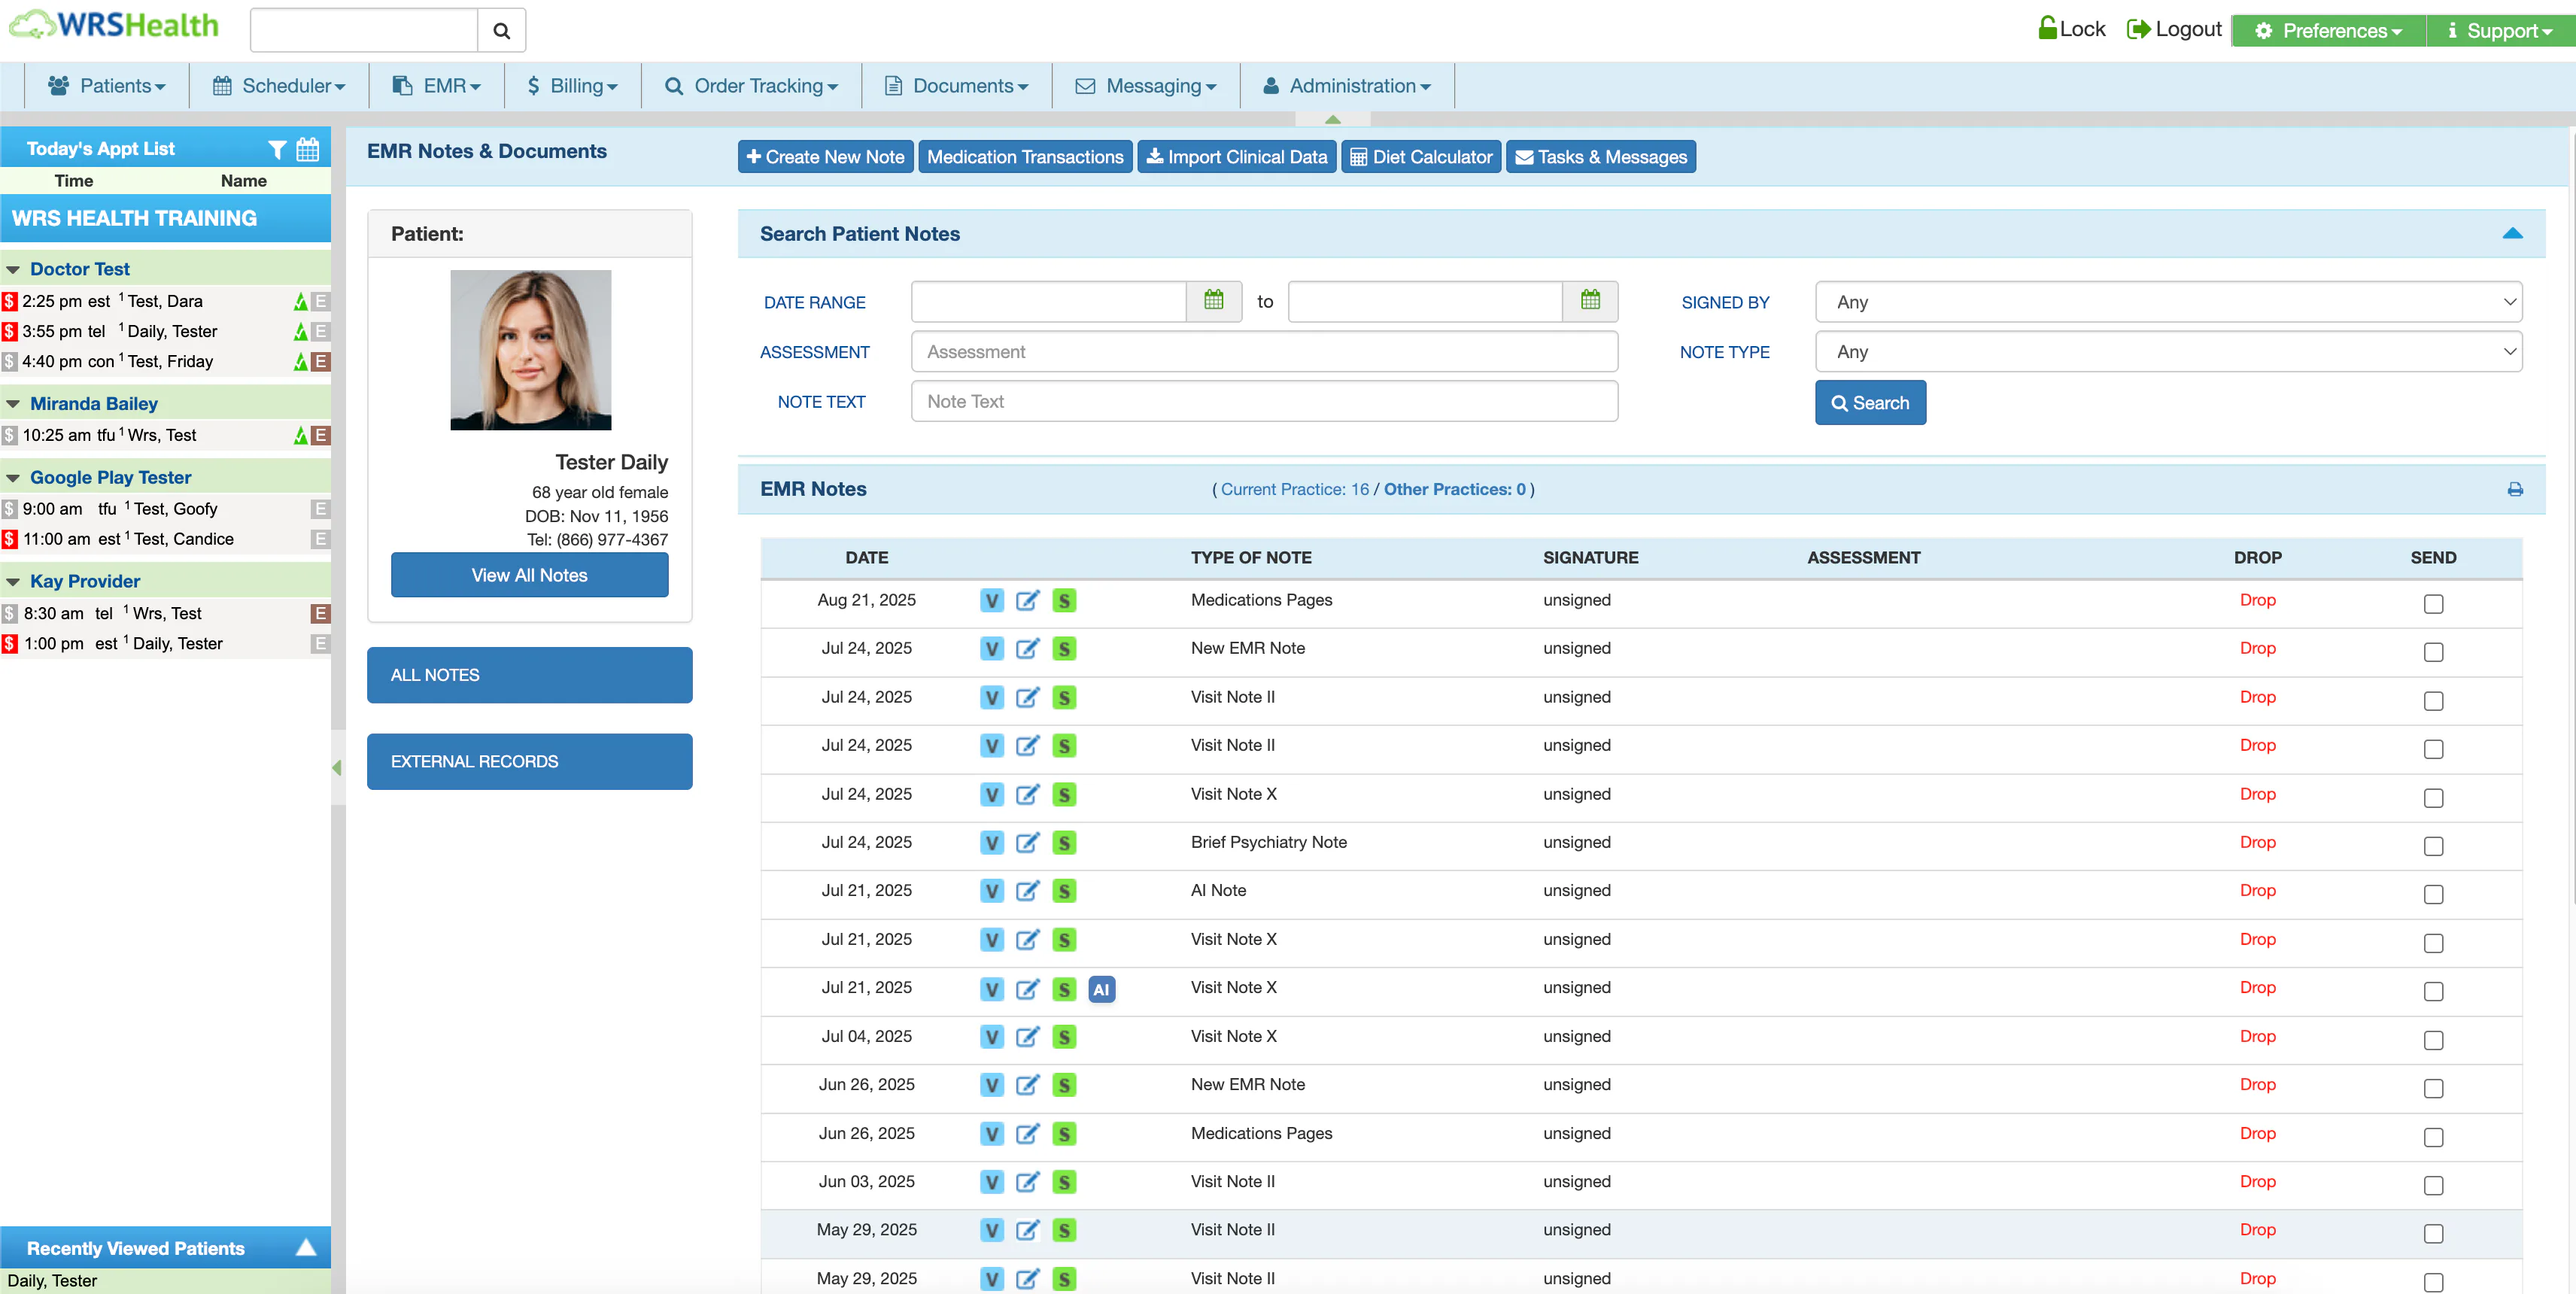2576x1294 pixels.
Task: Click the search magnifier next to the top search box
Action: [x=500, y=30]
